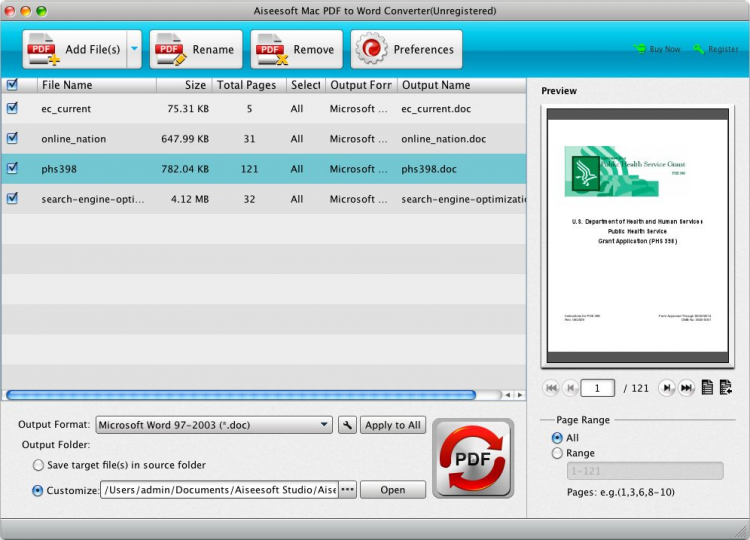The width and height of the screenshot is (750, 540).
Task: Uncheck the phs398 file checkbox
Action: pos(12,168)
